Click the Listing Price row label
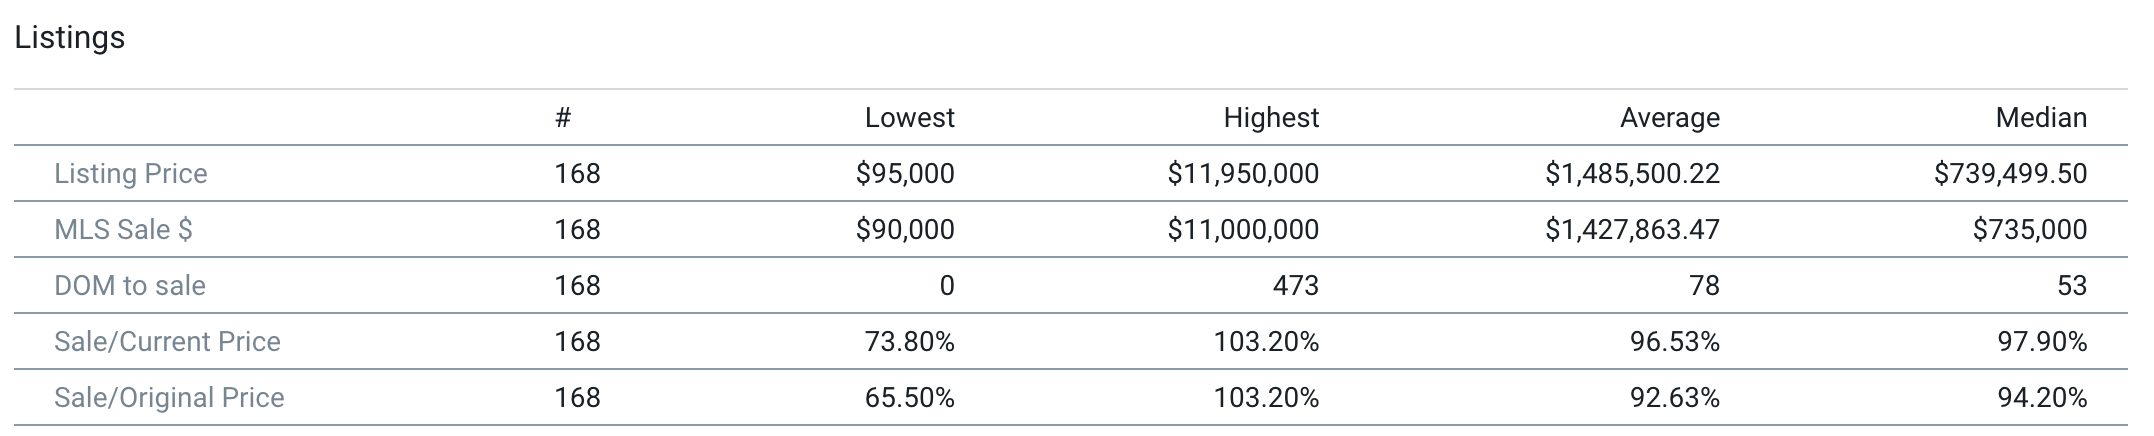The width and height of the screenshot is (2154, 436). pyautogui.click(x=130, y=174)
